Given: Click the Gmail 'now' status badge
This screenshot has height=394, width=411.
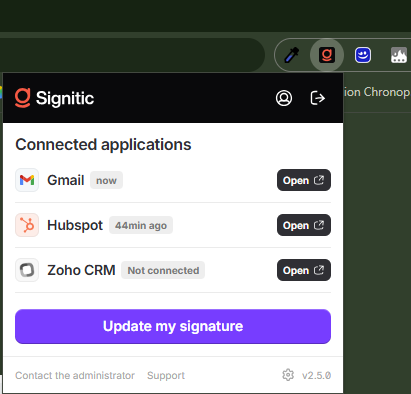Looking at the screenshot, I should pos(106,180).
